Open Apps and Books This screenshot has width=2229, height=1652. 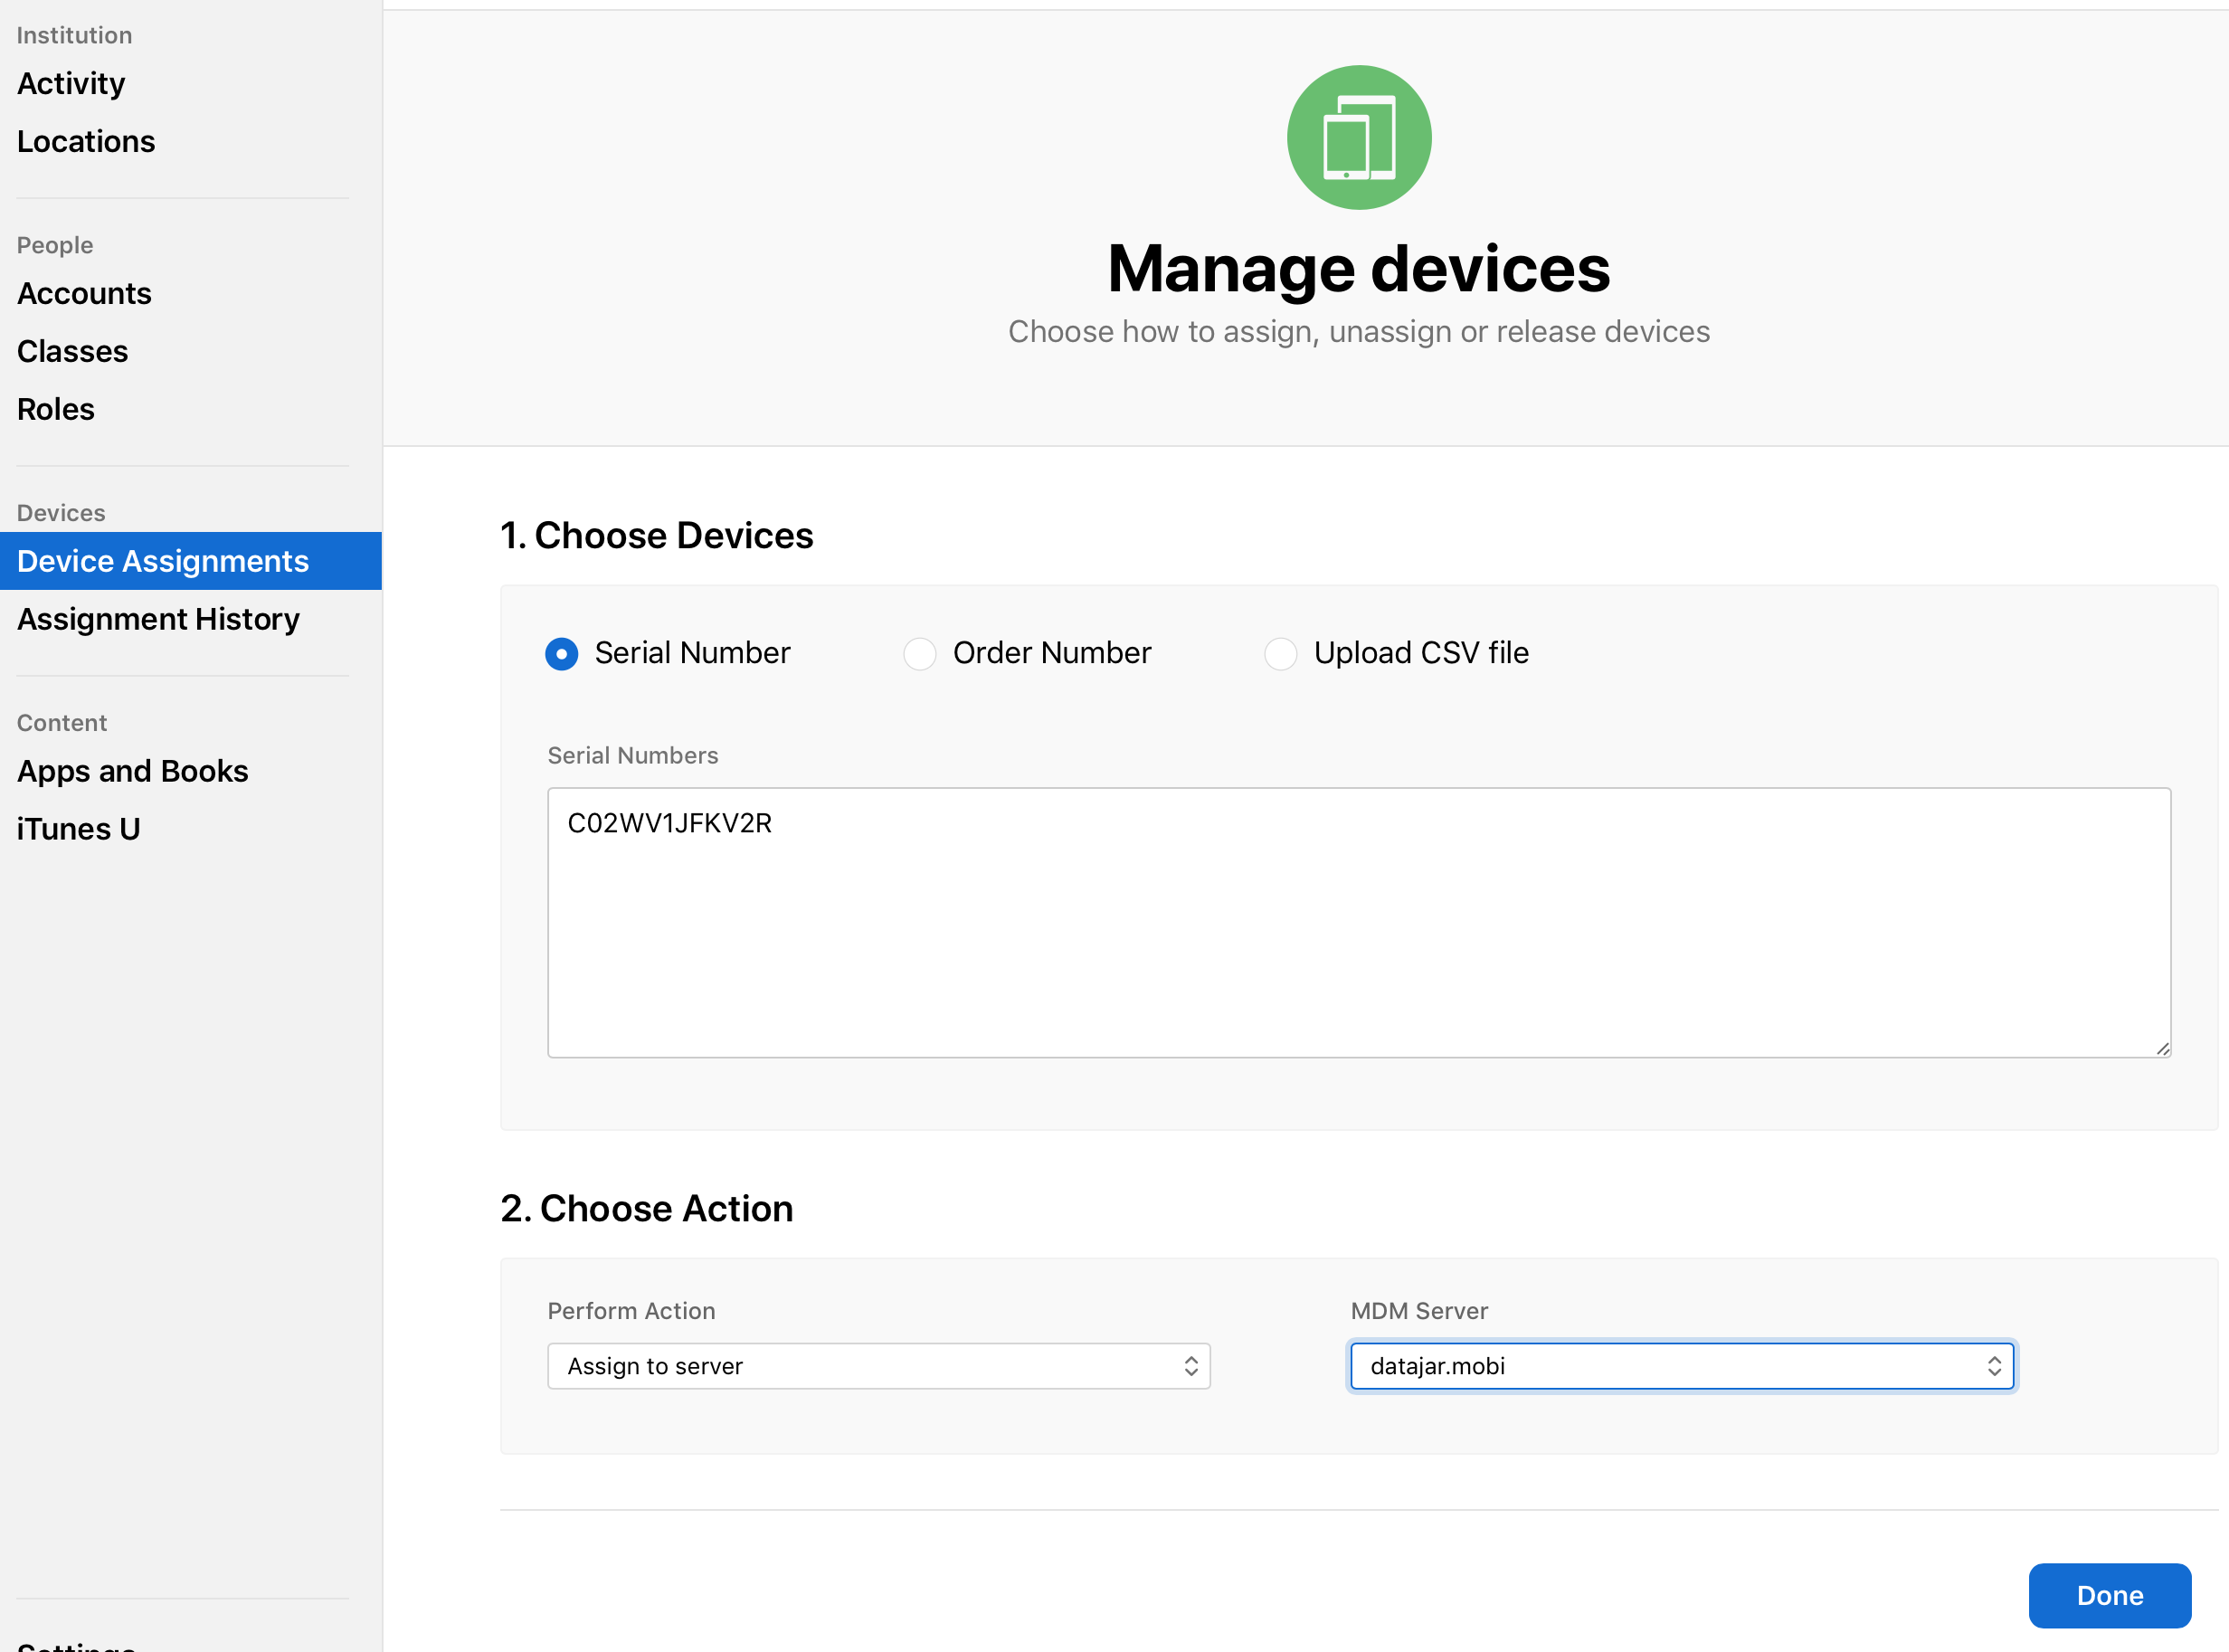click(132, 771)
